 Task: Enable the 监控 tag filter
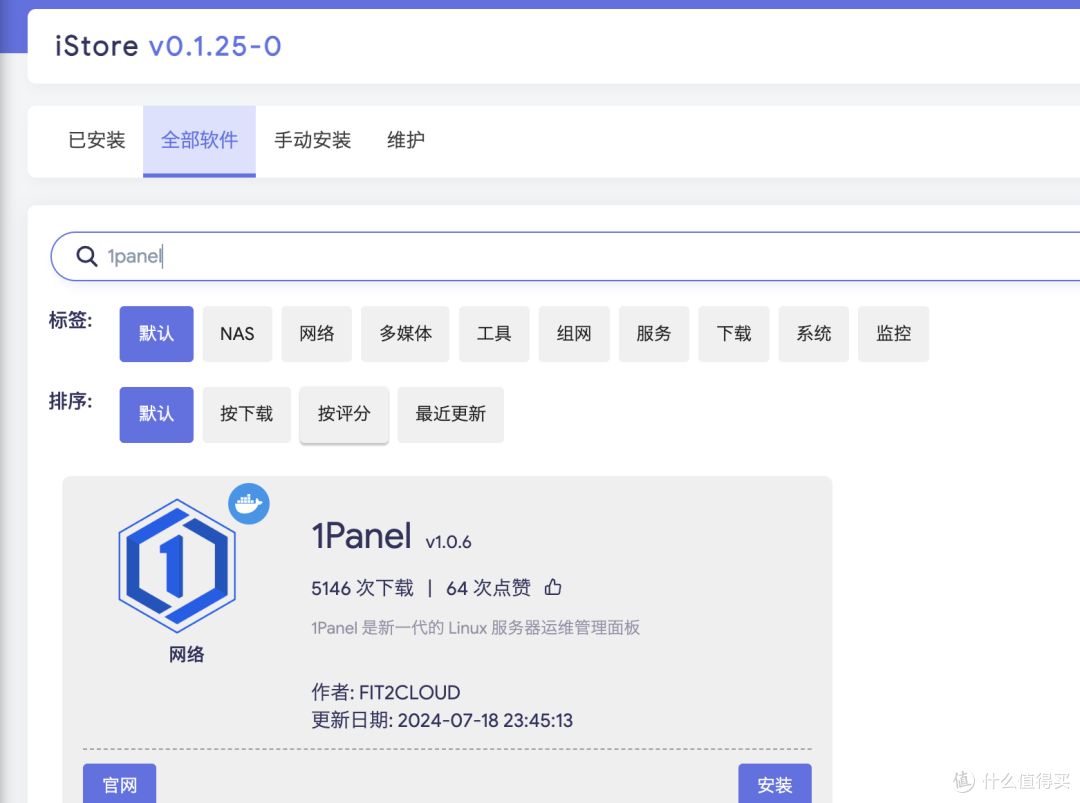pos(893,333)
